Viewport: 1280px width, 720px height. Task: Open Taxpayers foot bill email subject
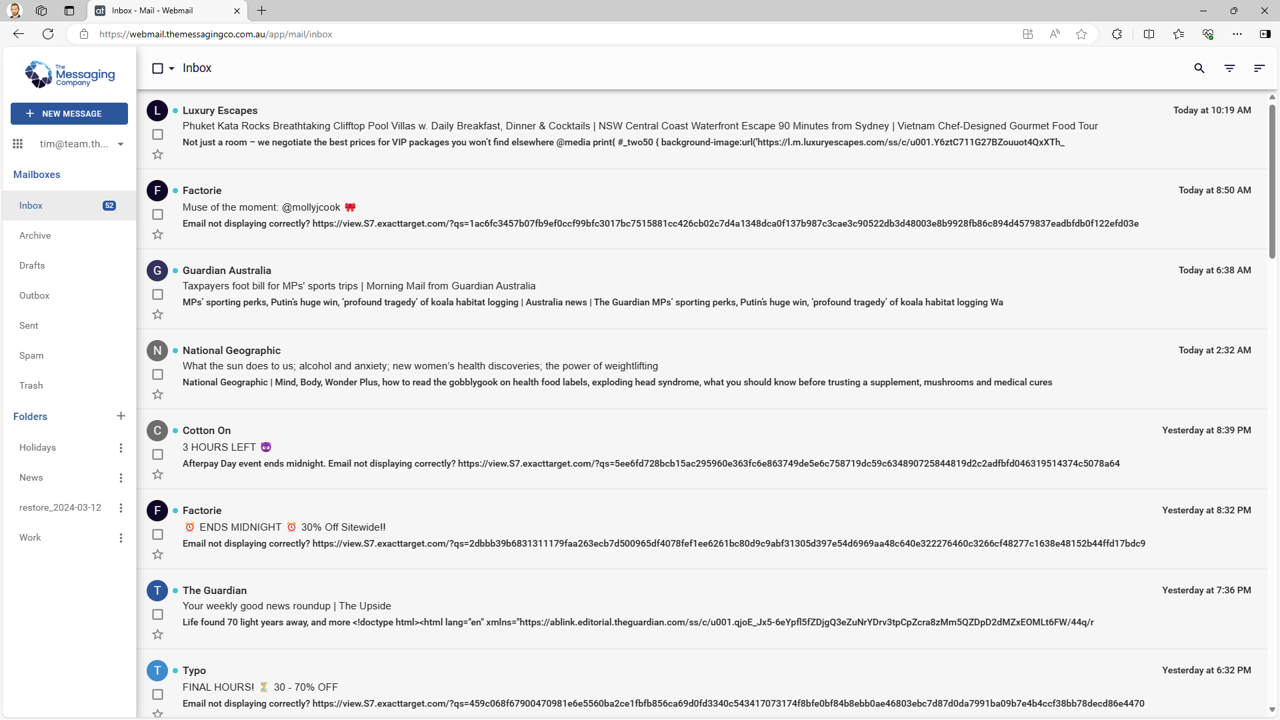pyautogui.click(x=359, y=286)
